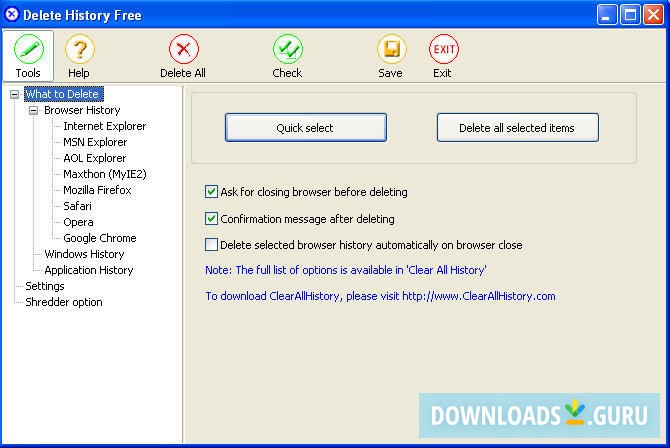
Task: Click the Quick select button
Action: (x=306, y=127)
